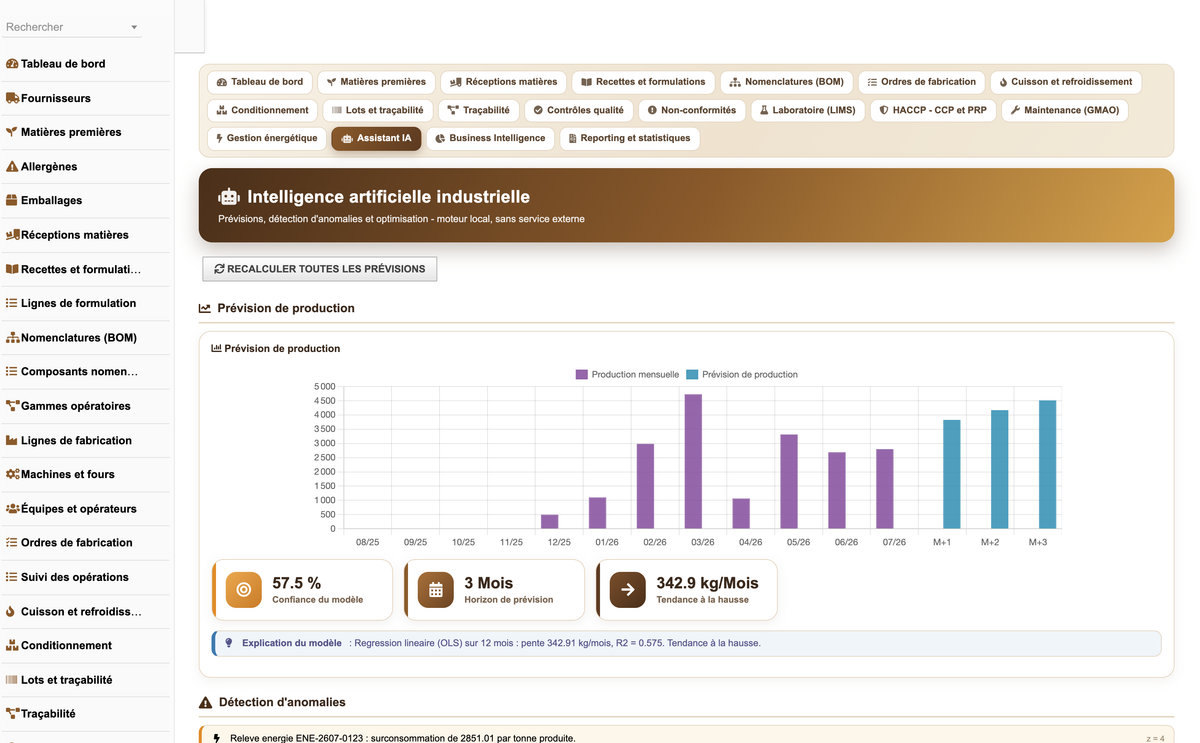Click the Conditionnement boxes icon in sidebar
The image size is (1200, 743).
[x=12, y=645]
